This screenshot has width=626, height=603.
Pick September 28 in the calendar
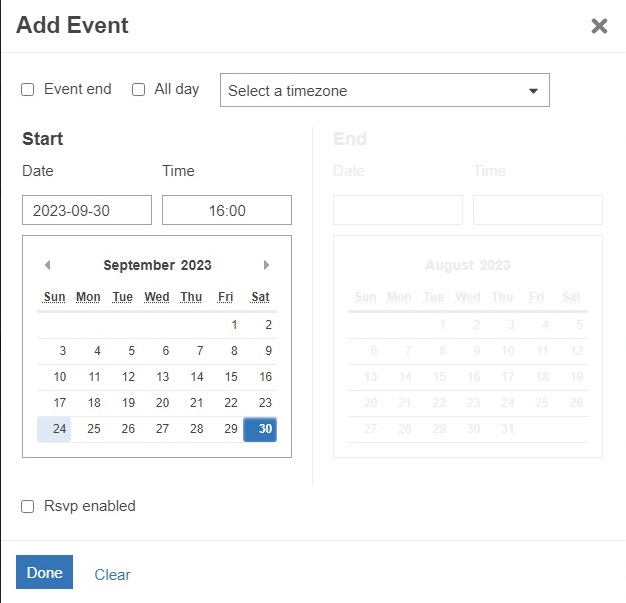point(197,429)
